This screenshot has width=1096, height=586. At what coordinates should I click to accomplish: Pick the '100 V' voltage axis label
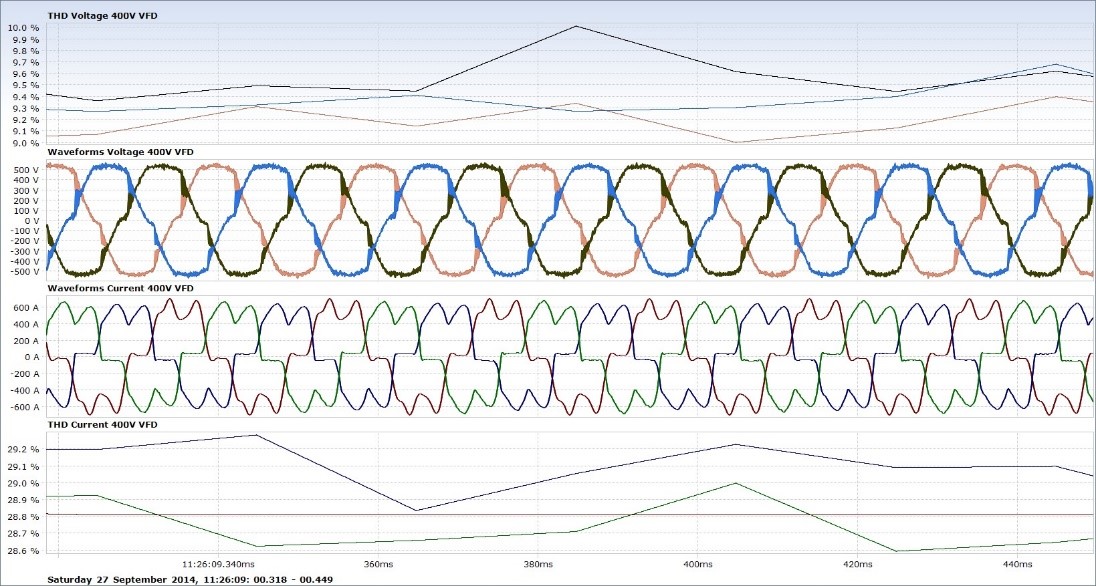(x=27, y=210)
